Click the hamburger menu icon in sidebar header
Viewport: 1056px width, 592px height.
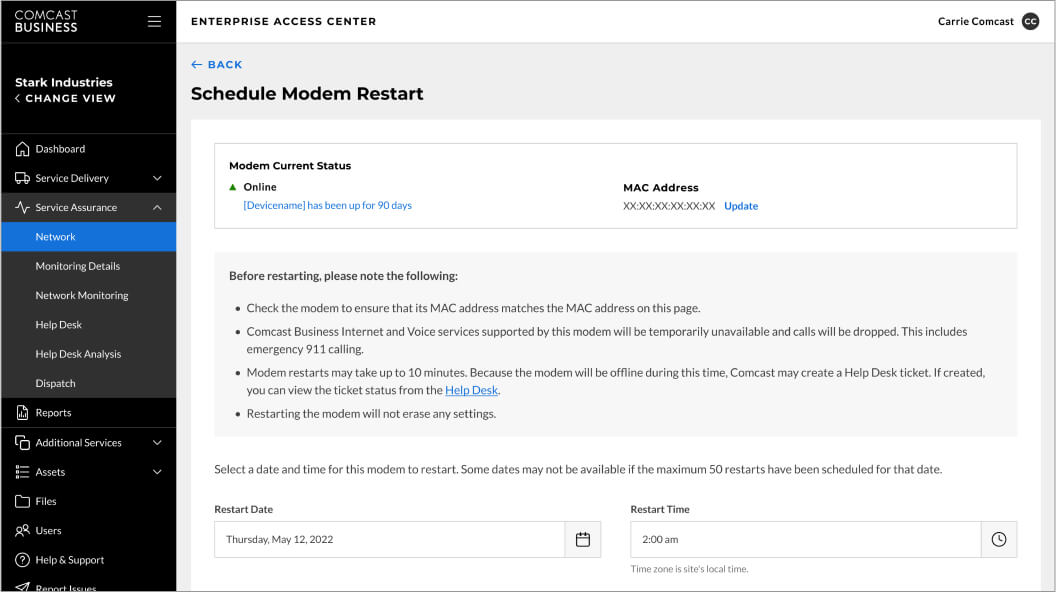pos(154,21)
